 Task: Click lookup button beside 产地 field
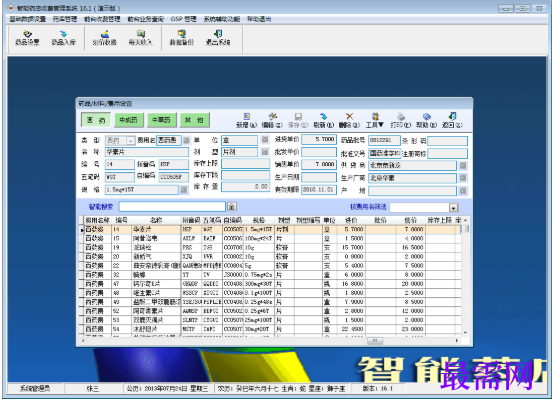[x=463, y=190]
